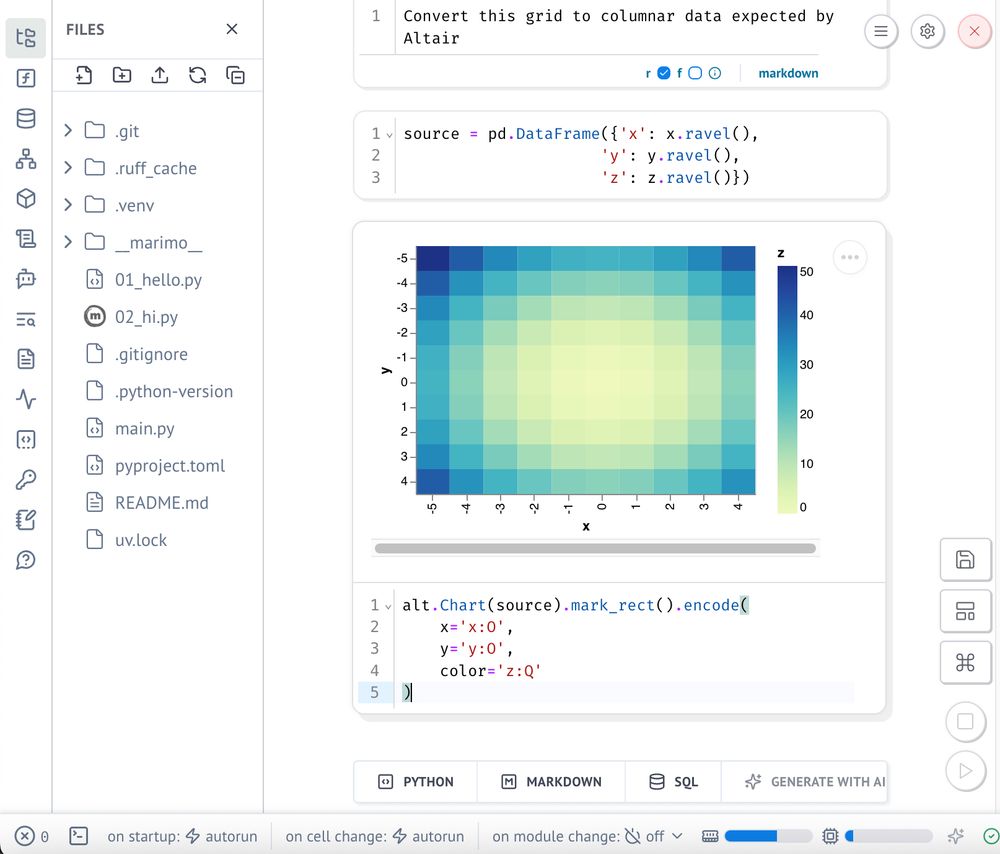Click the AI sparkle status bar icon
This screenshot has width=1000, height=854.
(955, 836)
